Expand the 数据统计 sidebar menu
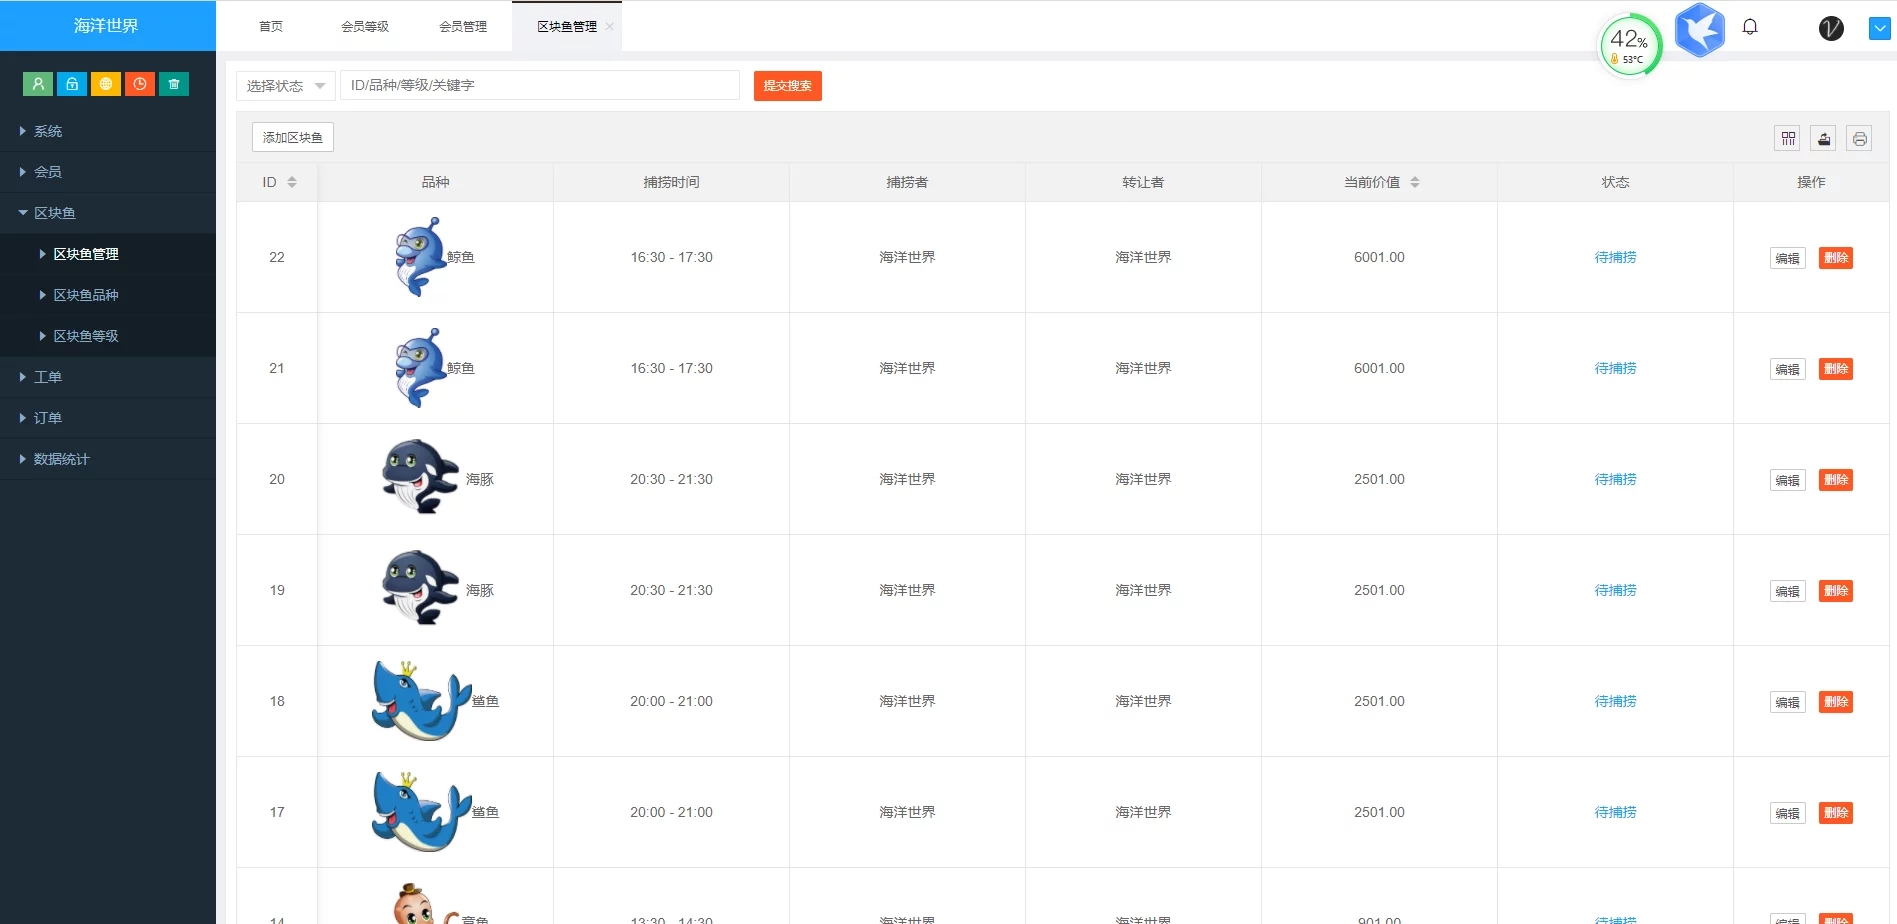 [61, 459]
